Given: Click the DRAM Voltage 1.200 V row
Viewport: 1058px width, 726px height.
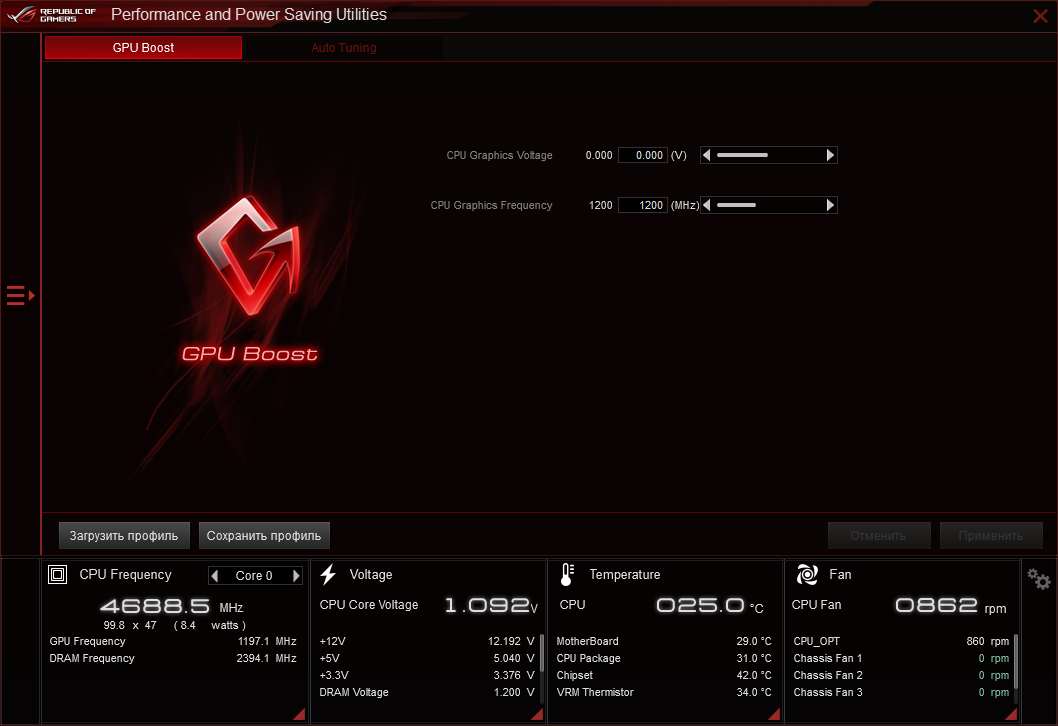Looking at the screenshot, I should point(427,692).
